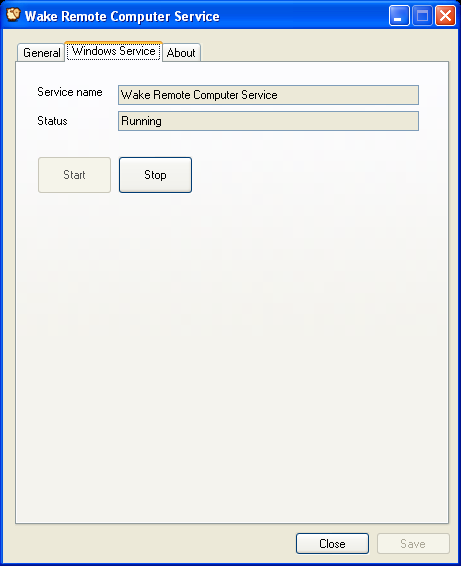Minimize the Wake Remote Computer Service window
Viewport: 461px width, 566px height.
(x=399, y=16)
